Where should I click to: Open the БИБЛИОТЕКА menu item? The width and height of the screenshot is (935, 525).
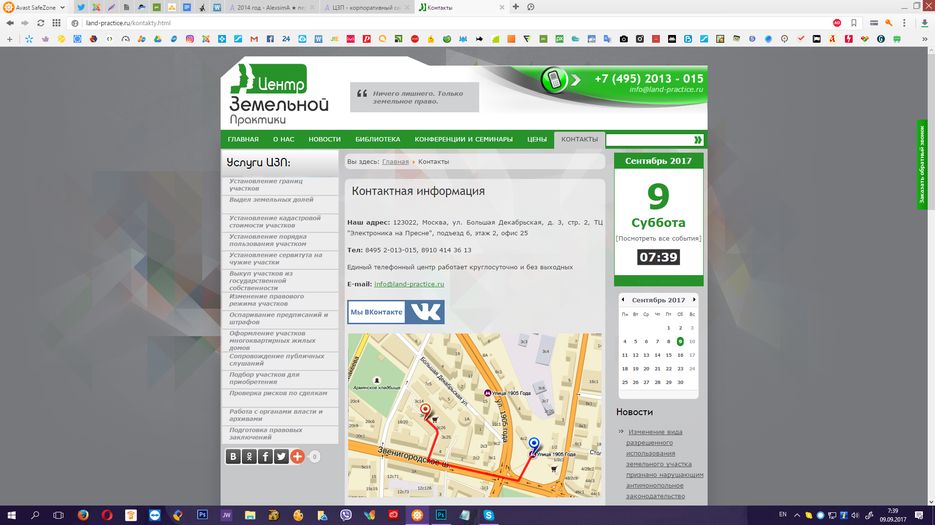point(377,139)
